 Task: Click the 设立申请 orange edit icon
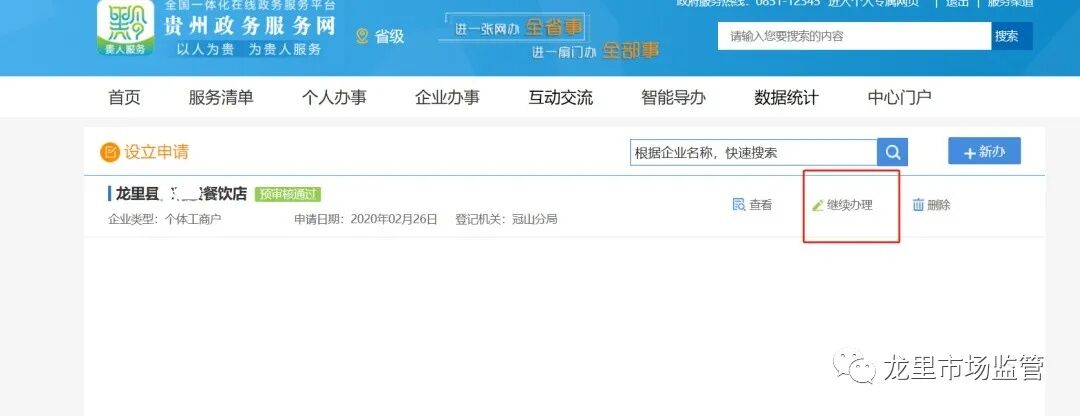(110, 152)
